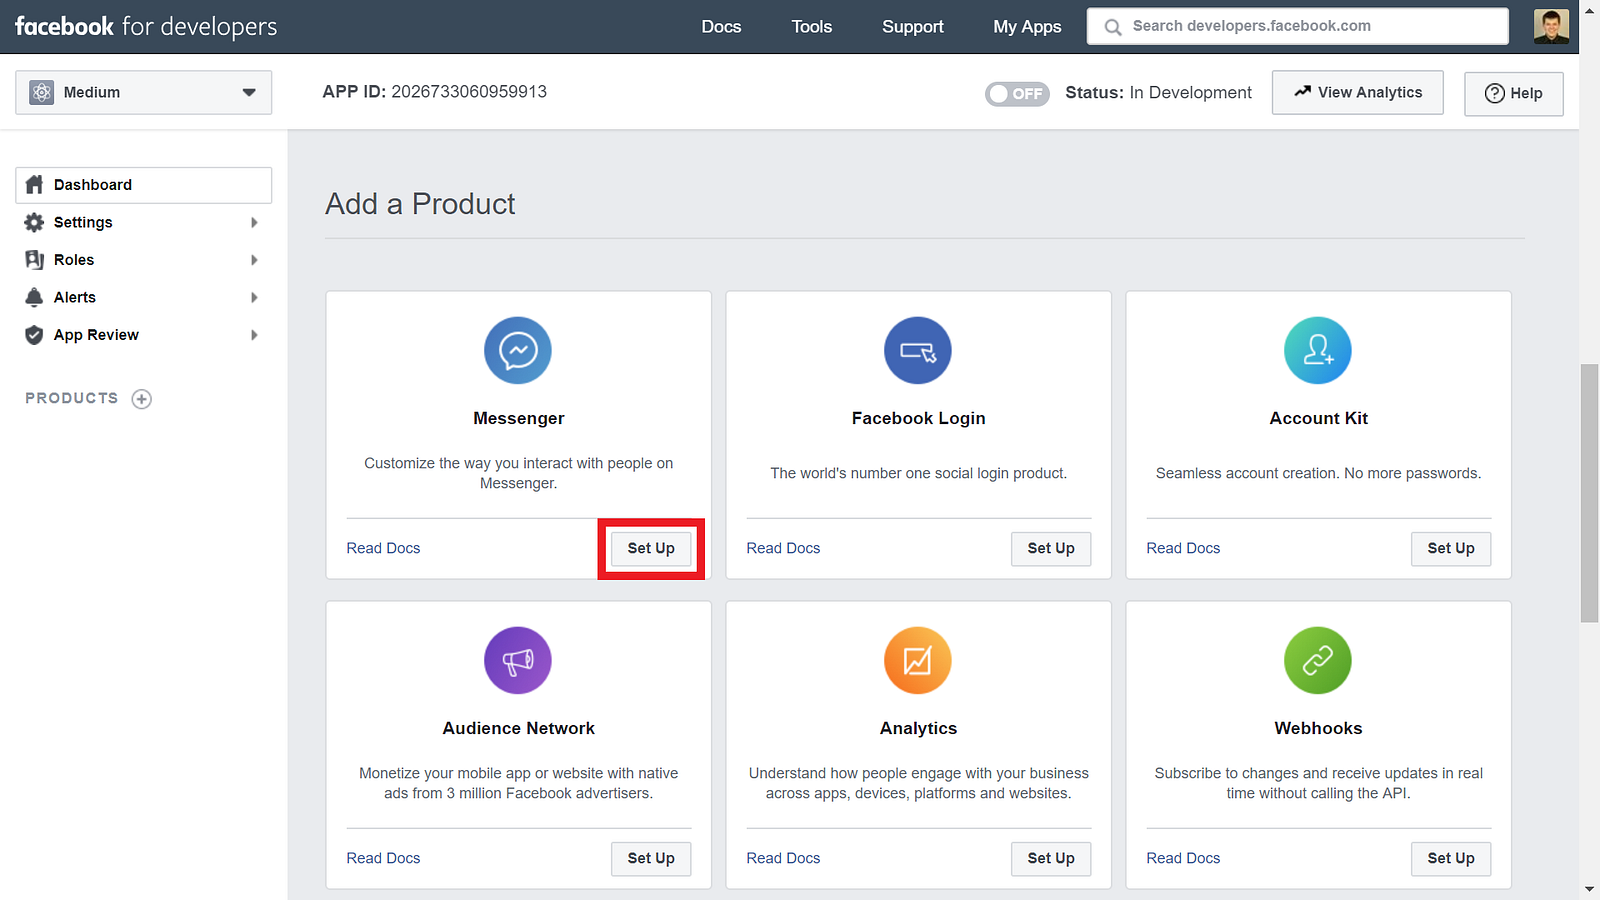Expand the Roles submenu arrow

(x=254, y=260)
